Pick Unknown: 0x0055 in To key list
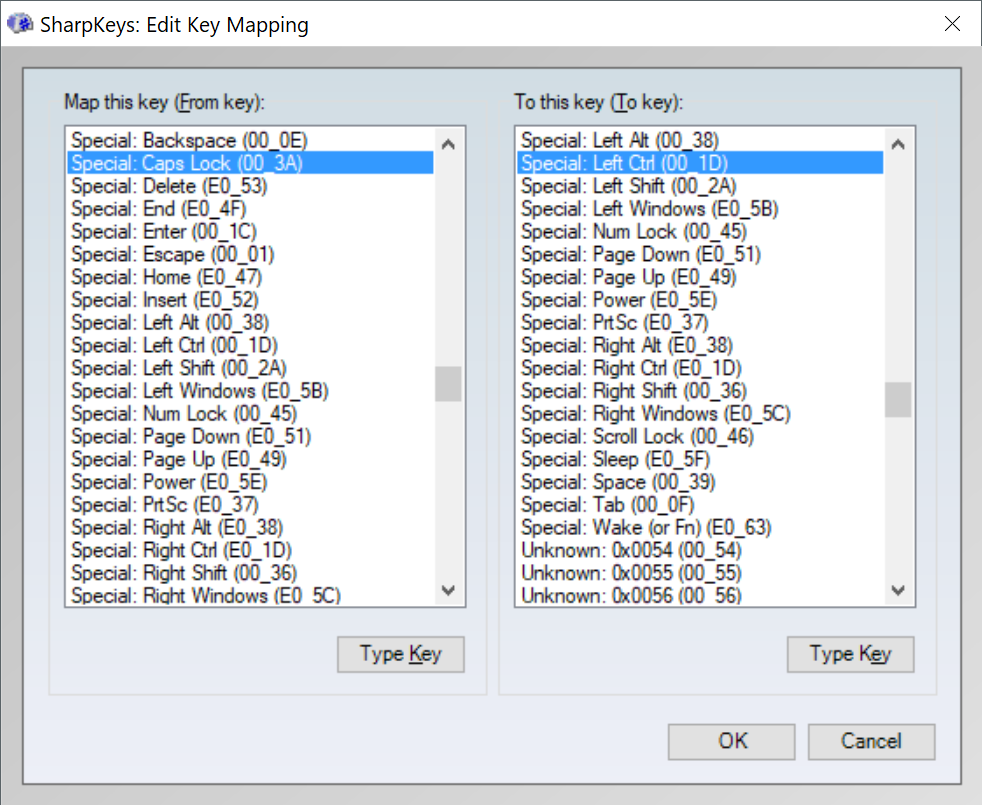 (700, 573)
